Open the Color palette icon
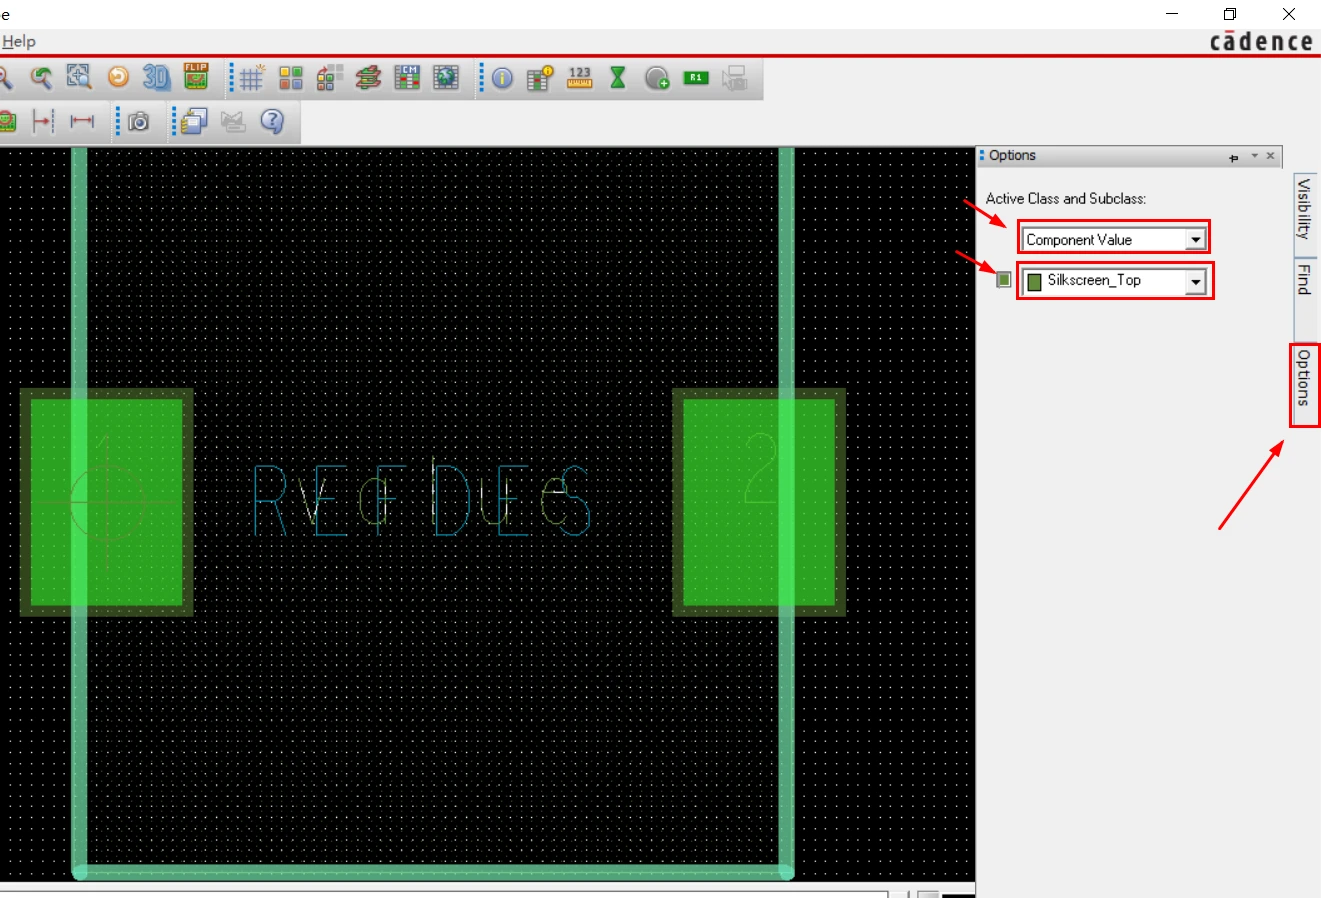The image size is (1321, 898). pyautogui.click(x=291, y=78)
